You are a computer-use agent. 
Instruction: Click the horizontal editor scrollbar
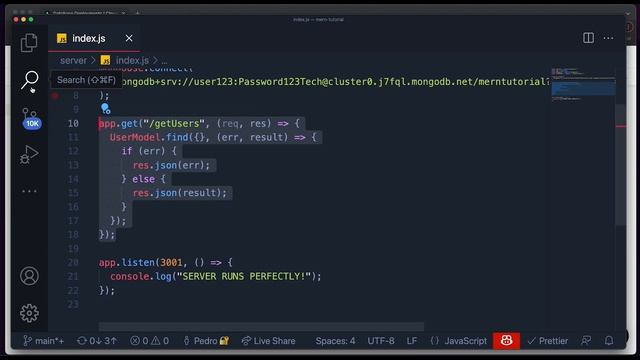click(261, 327)
